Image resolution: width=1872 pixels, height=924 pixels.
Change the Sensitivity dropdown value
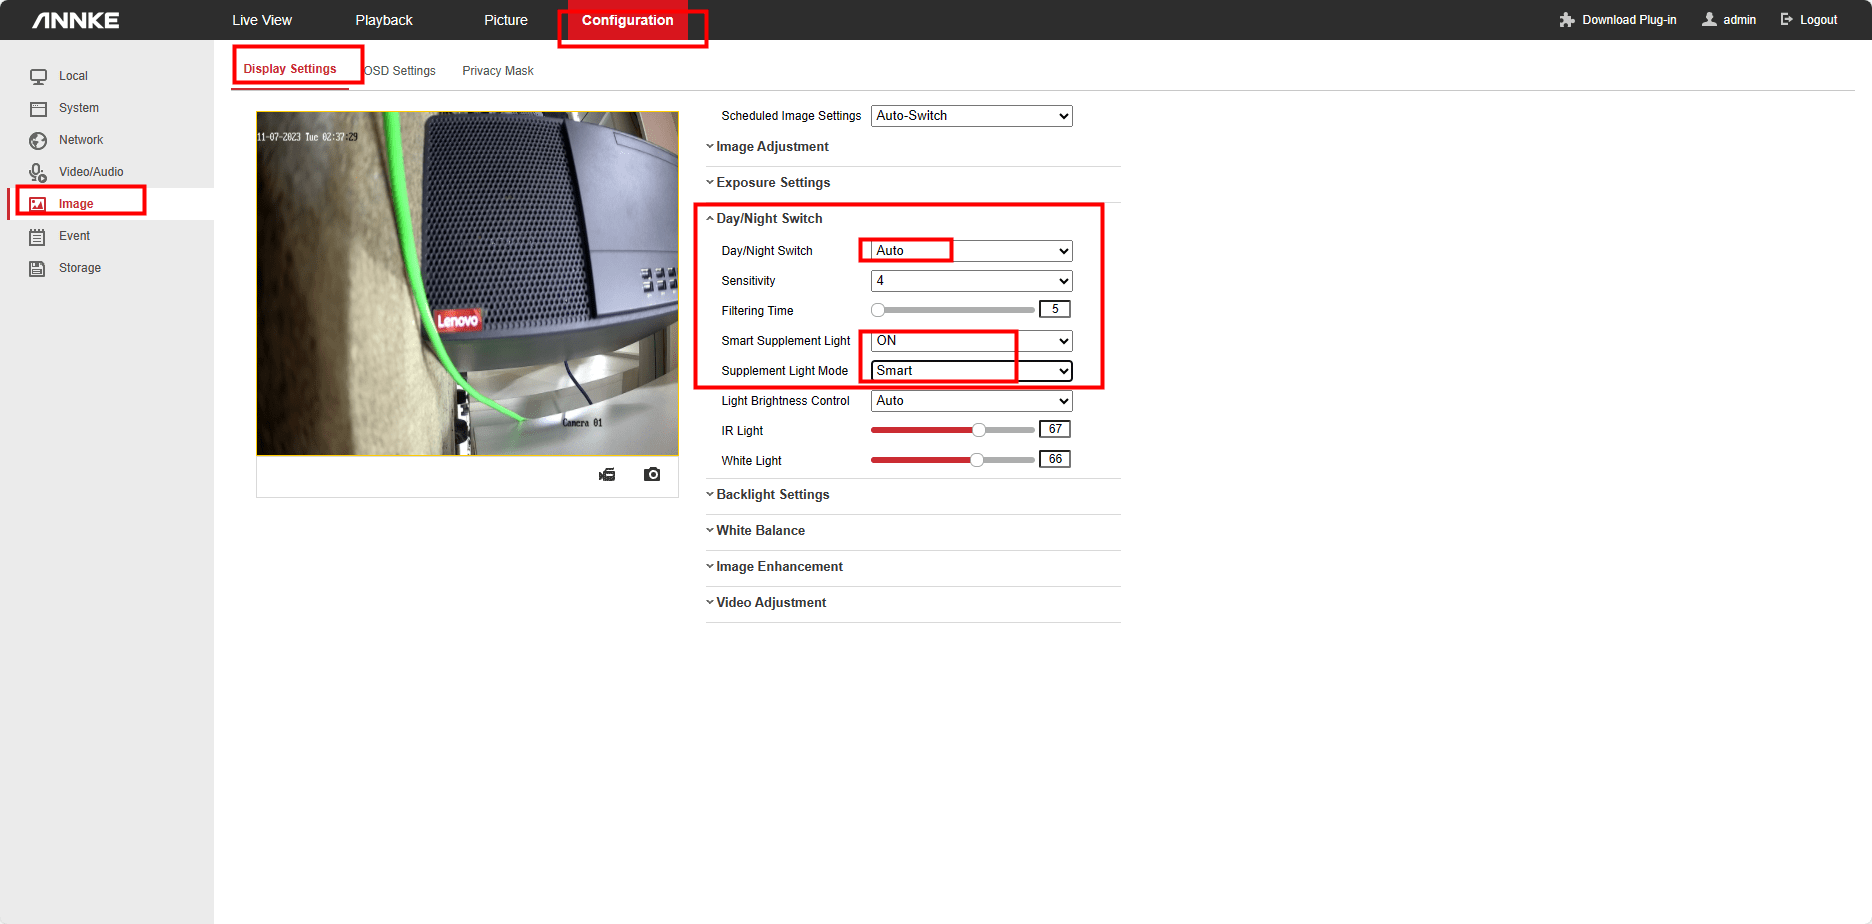coord(970,280)
